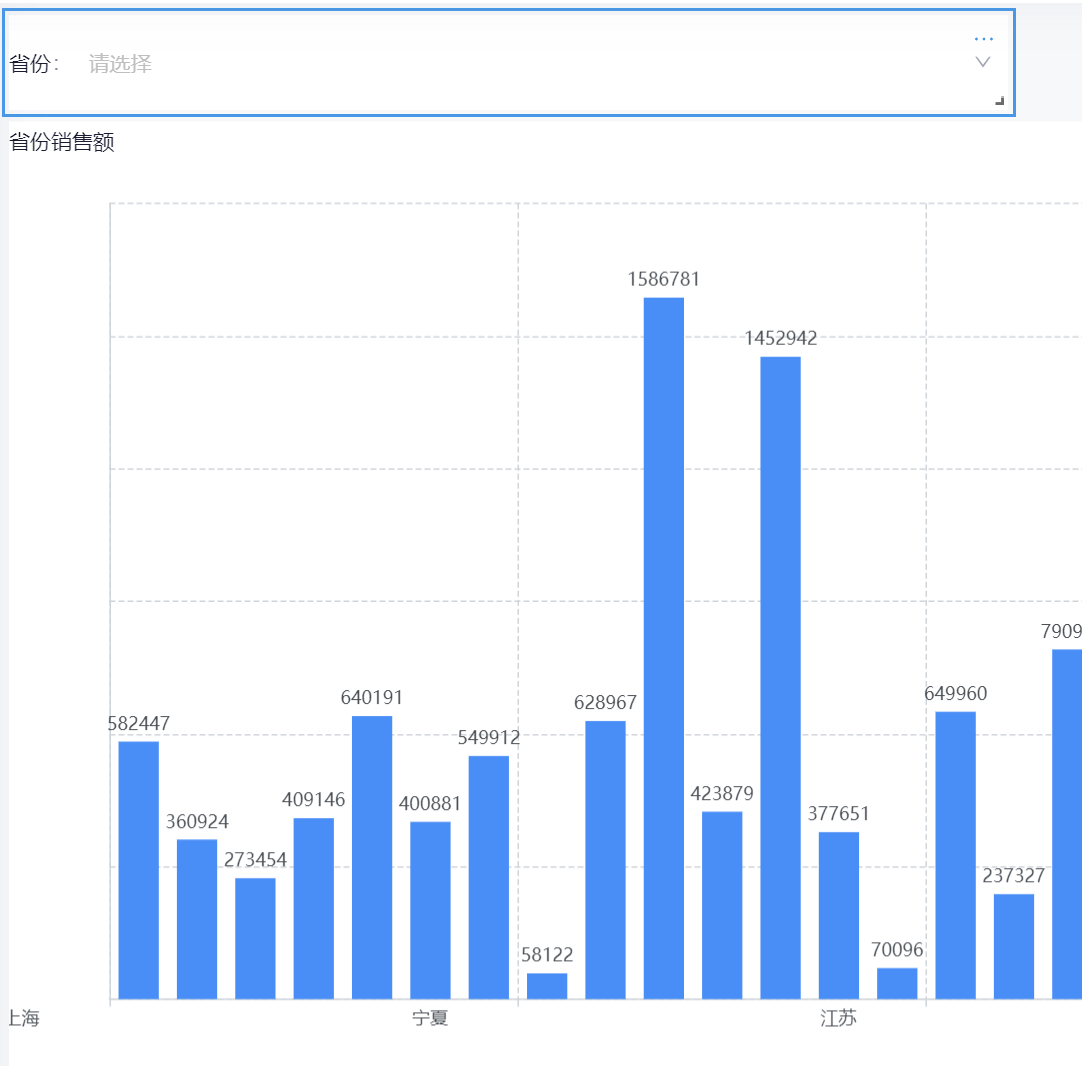Click the 省份 filter label
Image resolution: width=1082 pixels, height=1066 pixels.
[34, 63]
